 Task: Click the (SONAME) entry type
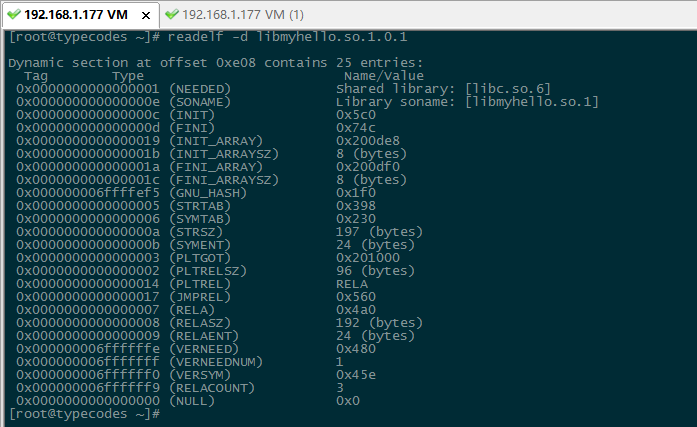200,102
